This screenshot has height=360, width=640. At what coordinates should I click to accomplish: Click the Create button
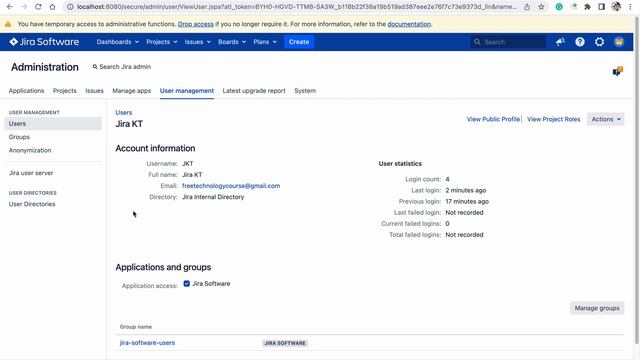[299, 42]
